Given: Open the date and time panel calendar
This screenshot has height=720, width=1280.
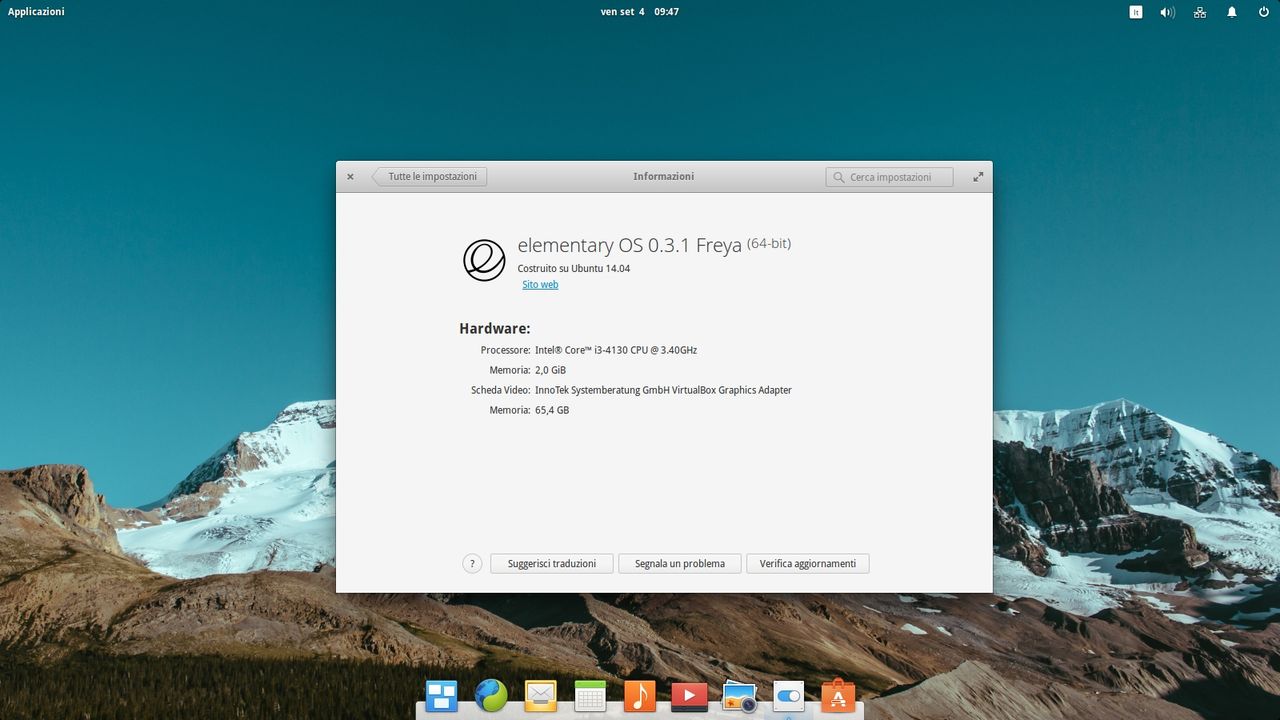Looking at the screenshot, I should pyautogui.click(x=640, y=12).
